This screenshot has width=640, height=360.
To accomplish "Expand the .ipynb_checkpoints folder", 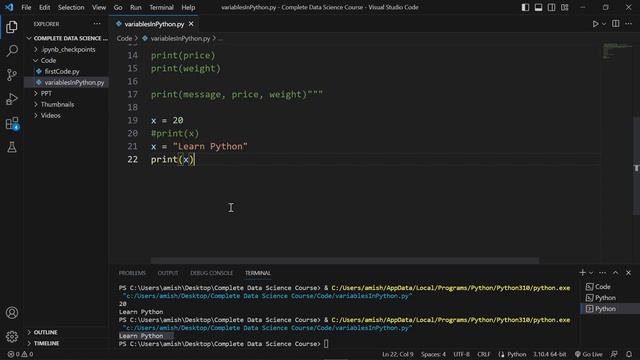I will [x=67, y=49].
